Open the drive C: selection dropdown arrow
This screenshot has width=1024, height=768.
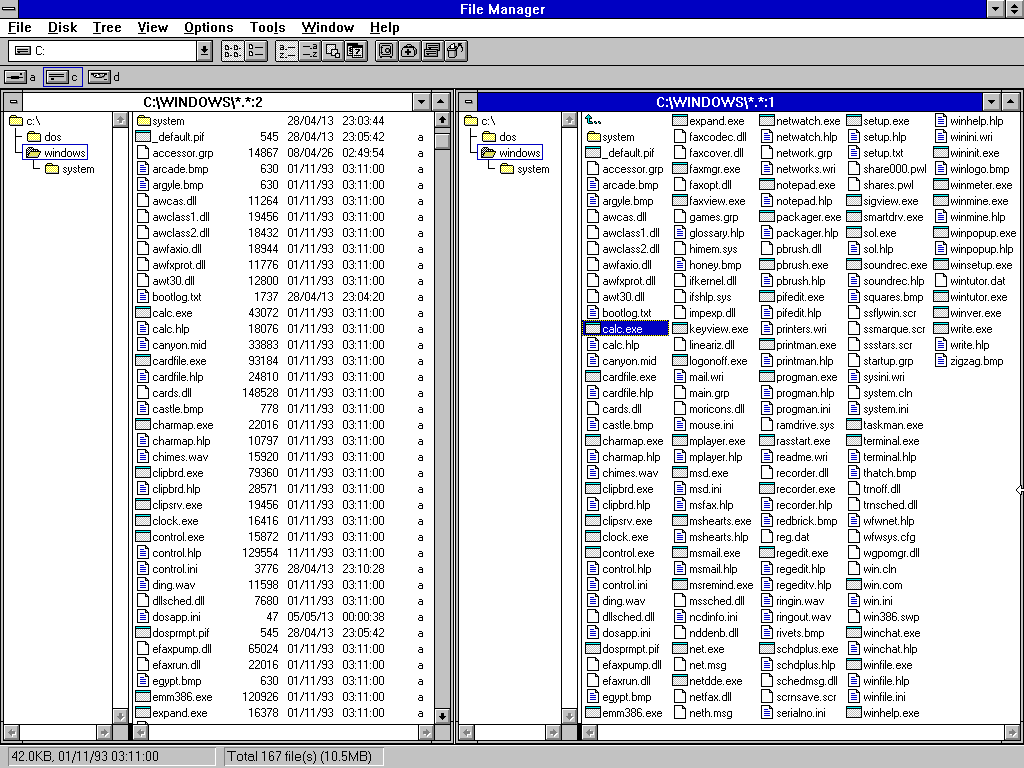(x=205, y=51)
